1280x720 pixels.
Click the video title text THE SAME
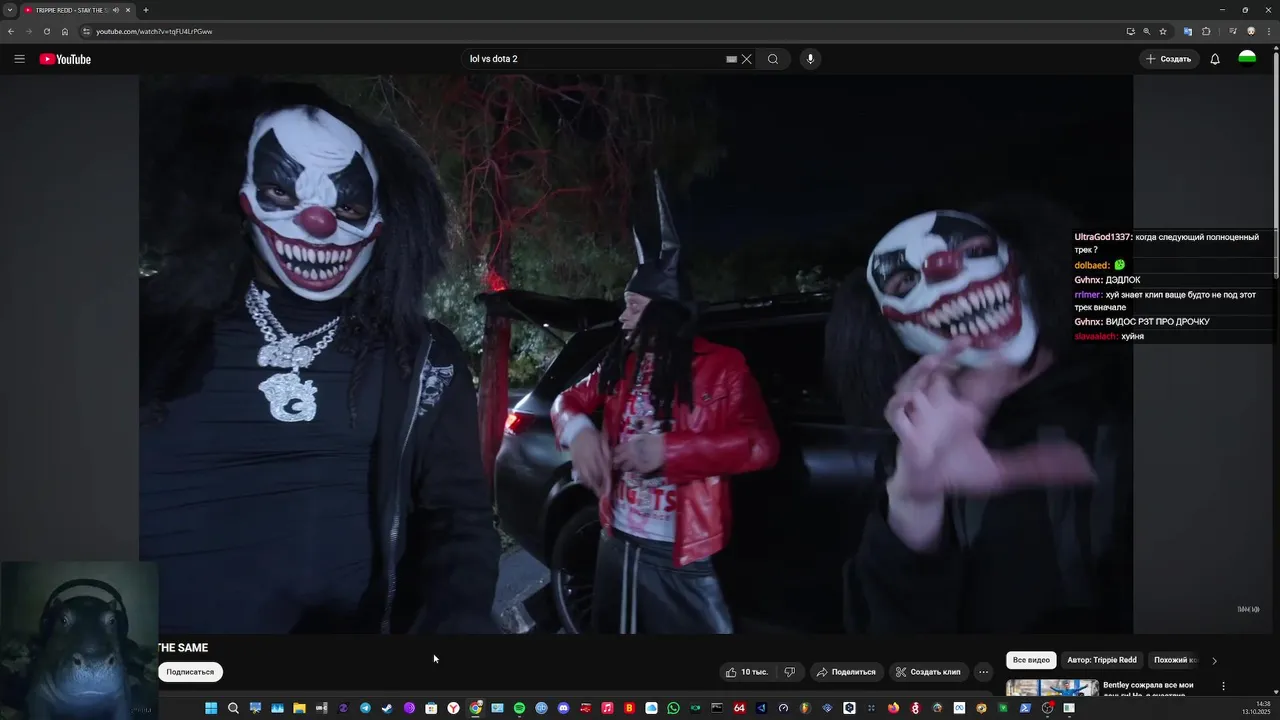click(183, 648)
